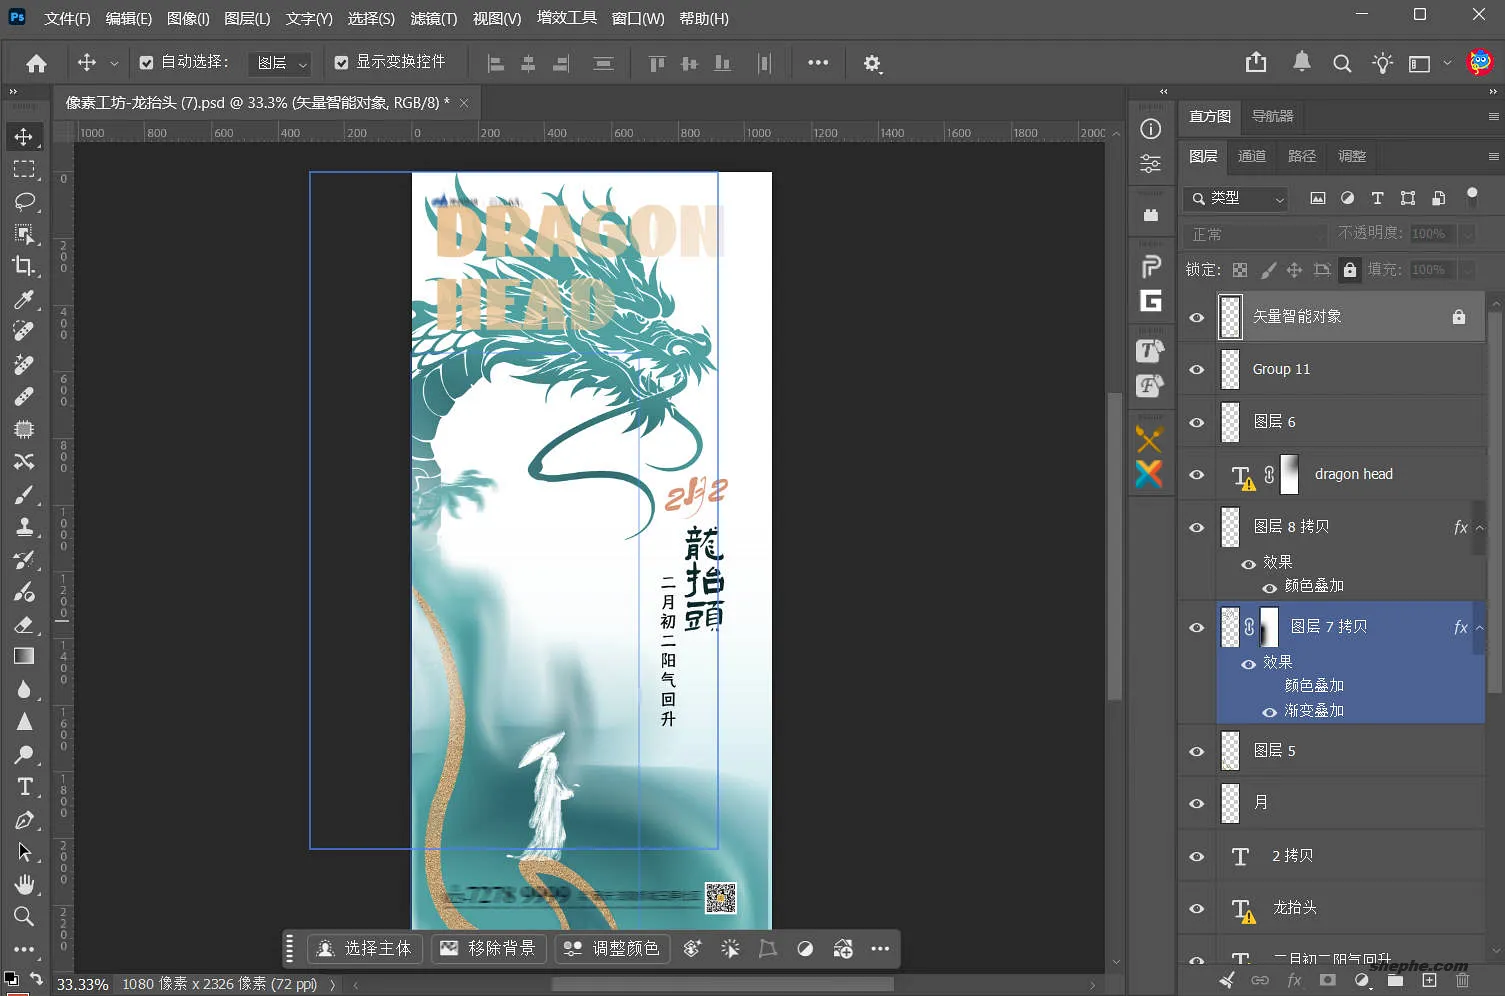The image size is (1505, 996).
Task: Open more alignment options ellipsis
Action: click(818, 62)
